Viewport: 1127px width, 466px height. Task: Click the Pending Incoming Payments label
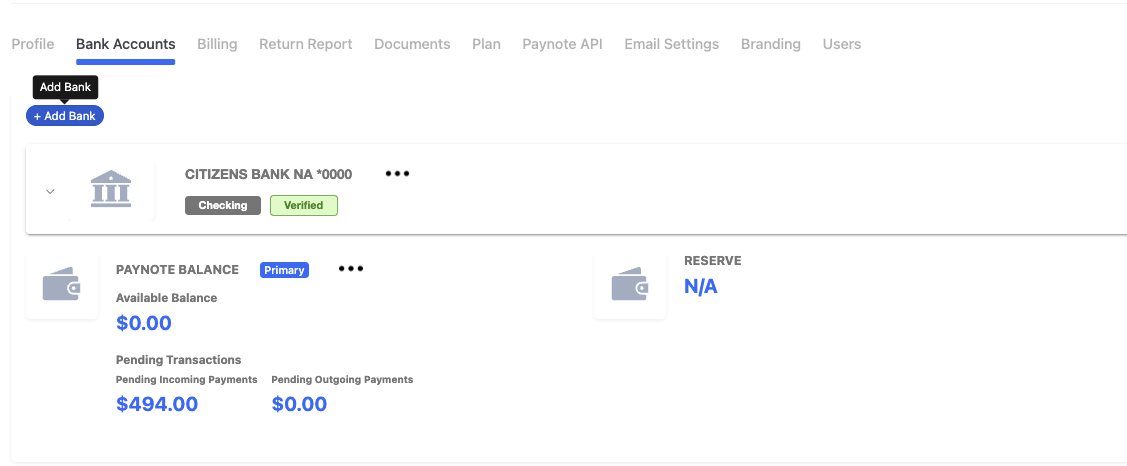[187, 380]
